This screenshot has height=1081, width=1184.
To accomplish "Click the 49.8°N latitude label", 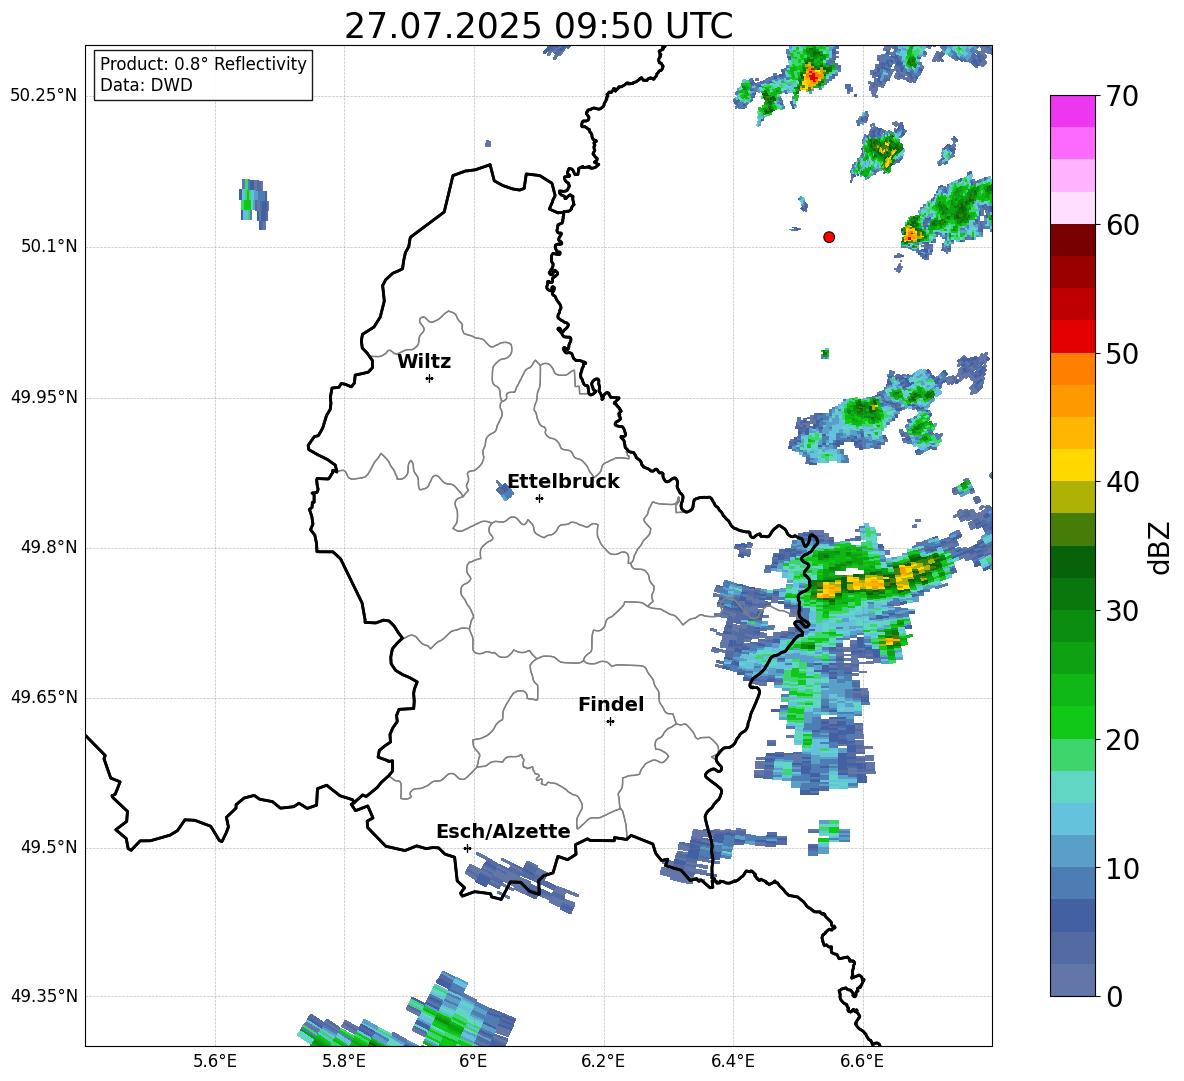I will coord(49,547).
